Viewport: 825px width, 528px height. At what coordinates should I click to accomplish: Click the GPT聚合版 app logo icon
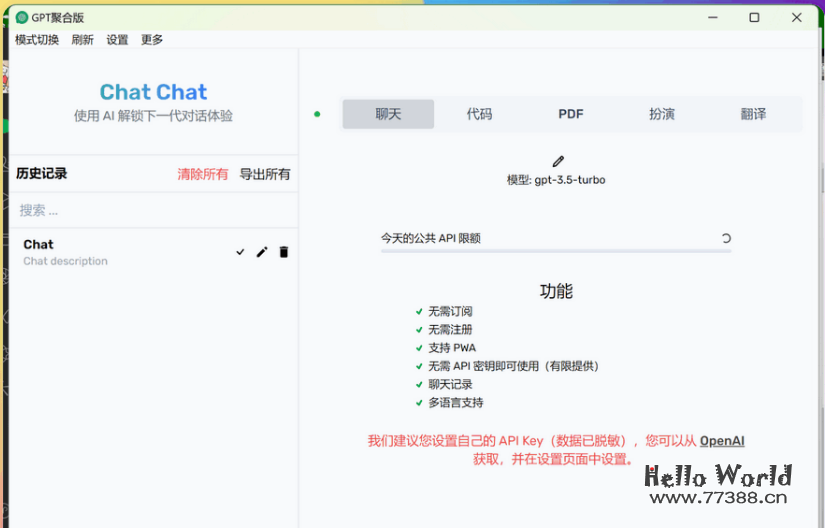[22, 18]
